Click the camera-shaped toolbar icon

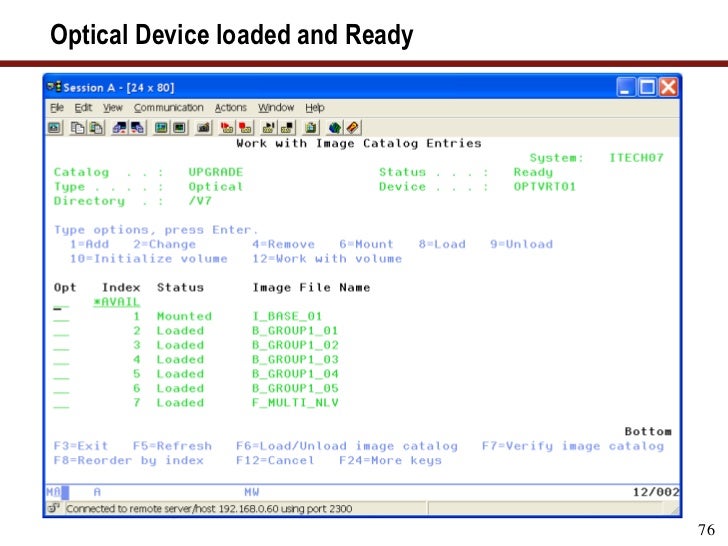tap(203, 128)
